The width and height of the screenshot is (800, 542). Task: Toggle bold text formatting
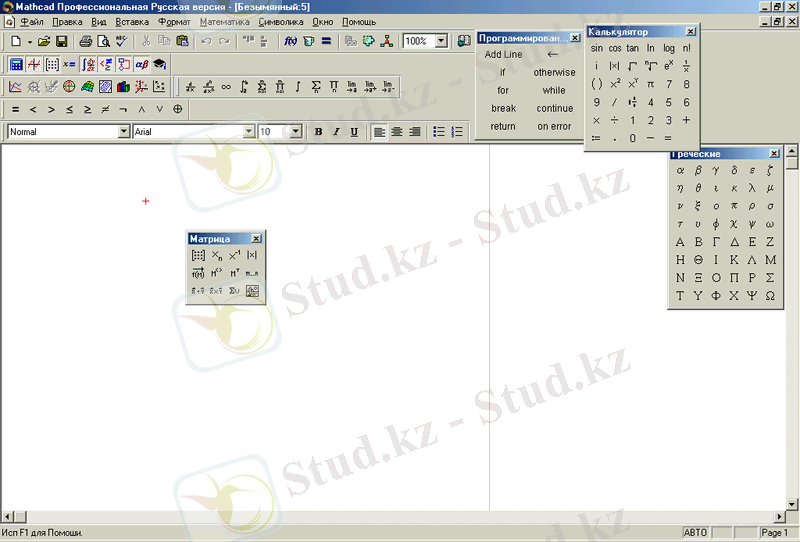click(x=318, y=132)
